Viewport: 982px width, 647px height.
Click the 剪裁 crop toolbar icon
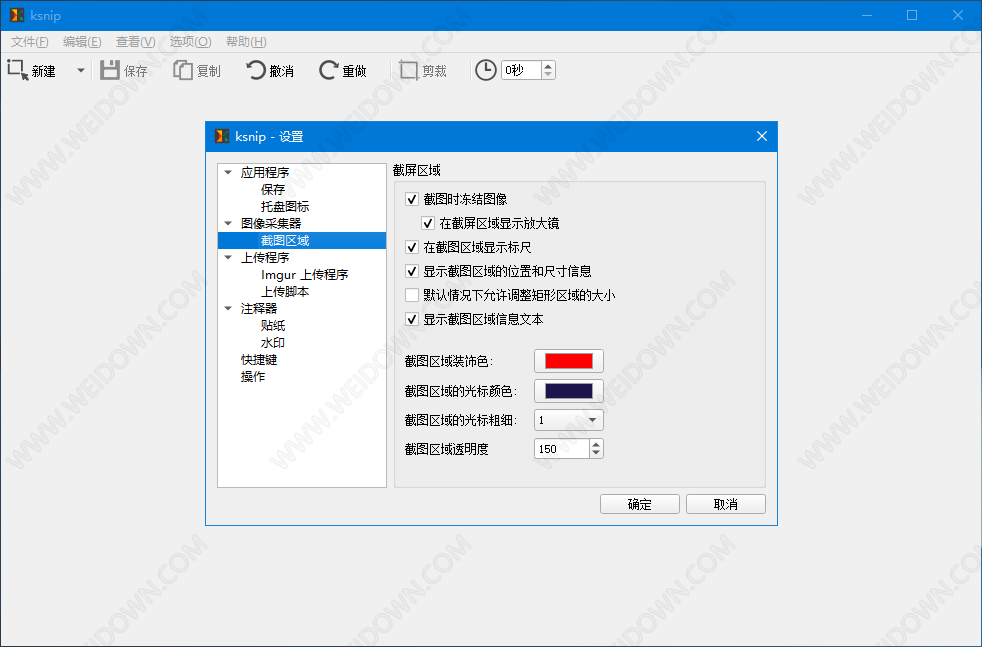click(x=408, y=70)
